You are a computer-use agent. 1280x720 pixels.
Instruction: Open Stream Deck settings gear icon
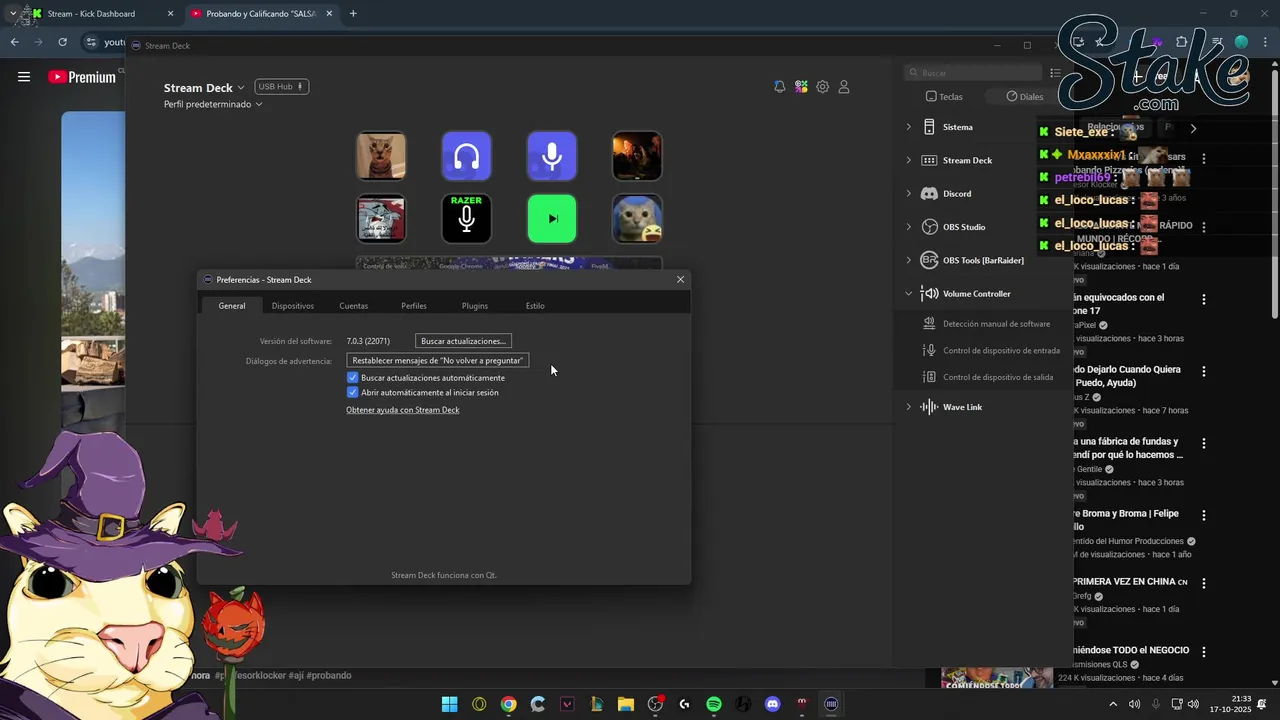point(822,87)
